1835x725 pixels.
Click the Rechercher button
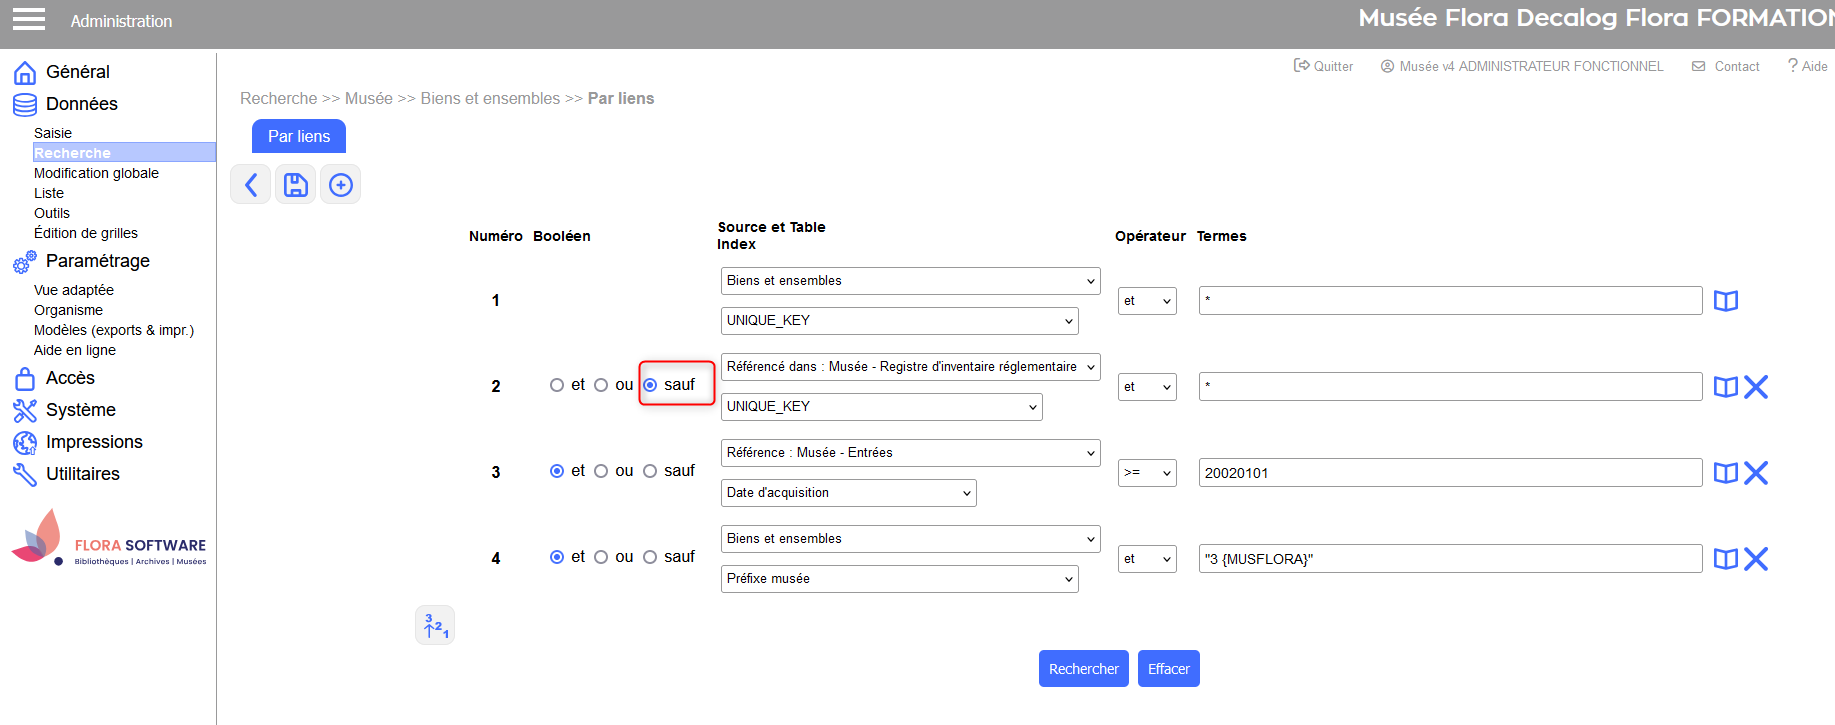(1083, 669)
